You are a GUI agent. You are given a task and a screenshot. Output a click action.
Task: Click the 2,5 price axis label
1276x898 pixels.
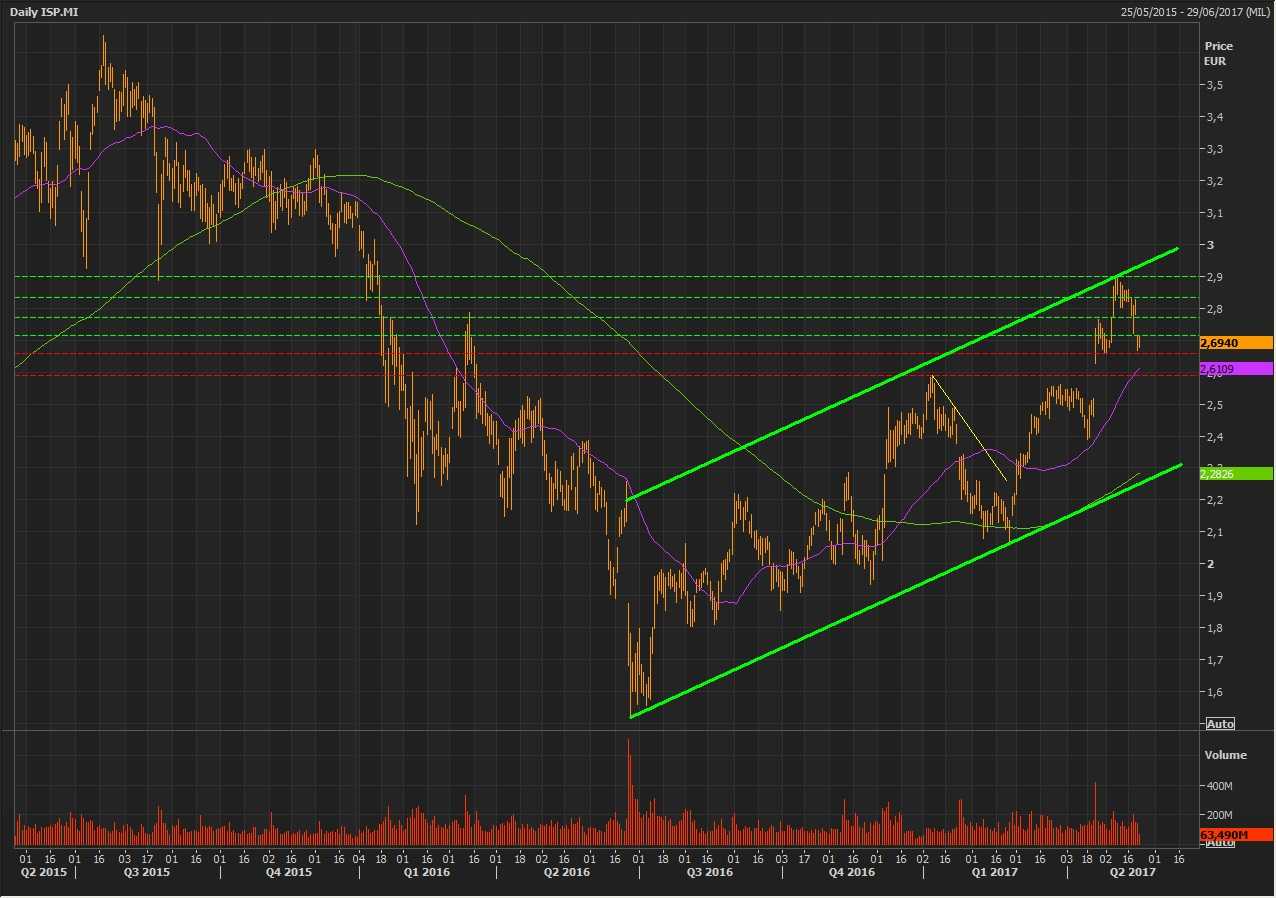[1213, 405]
